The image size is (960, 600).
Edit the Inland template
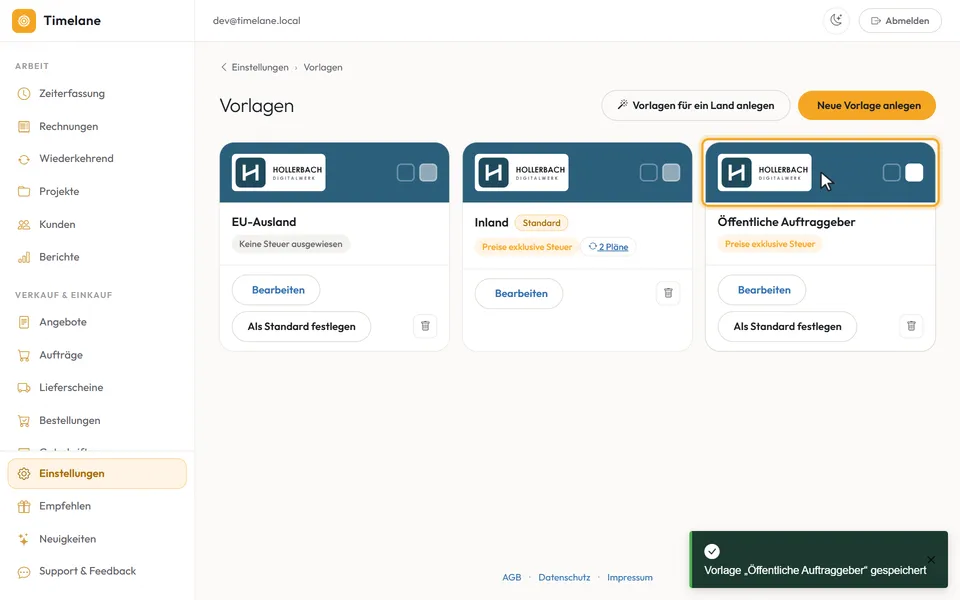pyautogui.click(x=519, y=293)
